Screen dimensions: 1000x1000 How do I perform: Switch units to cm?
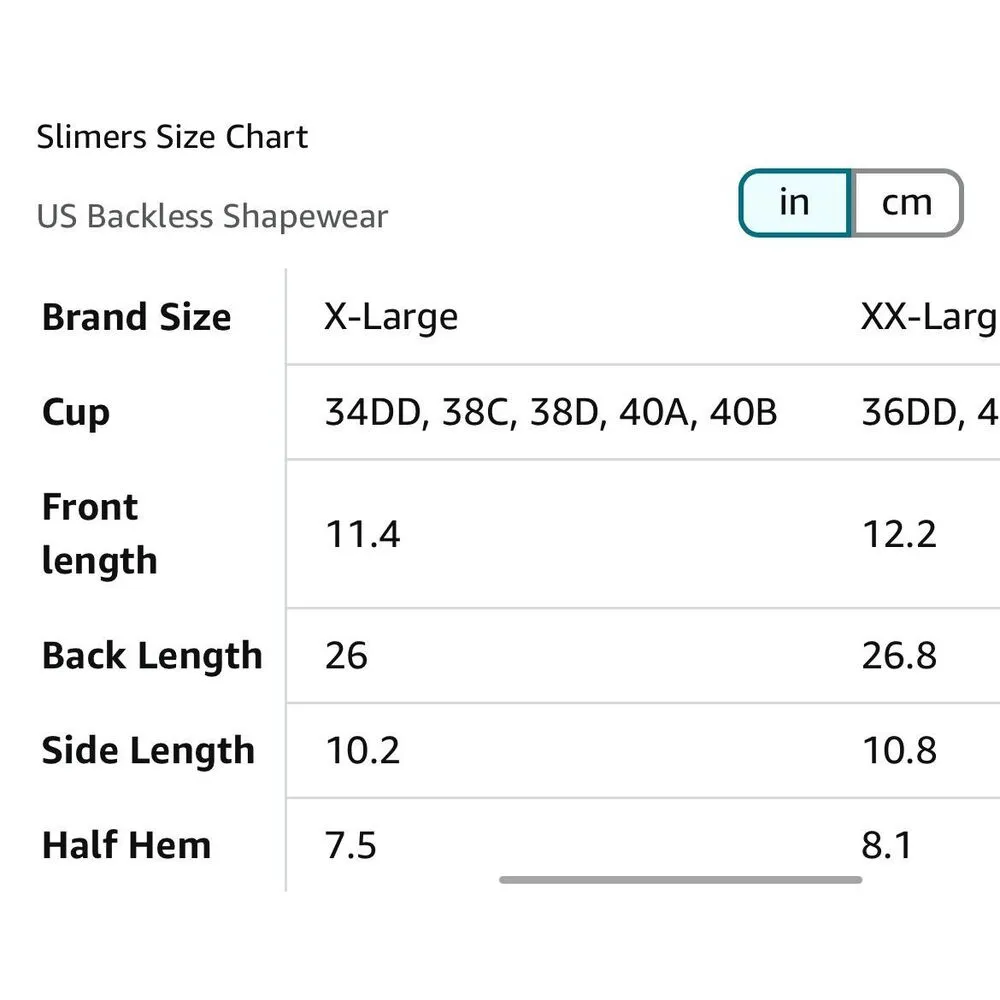pyautogui.click(x=906, y=203)
